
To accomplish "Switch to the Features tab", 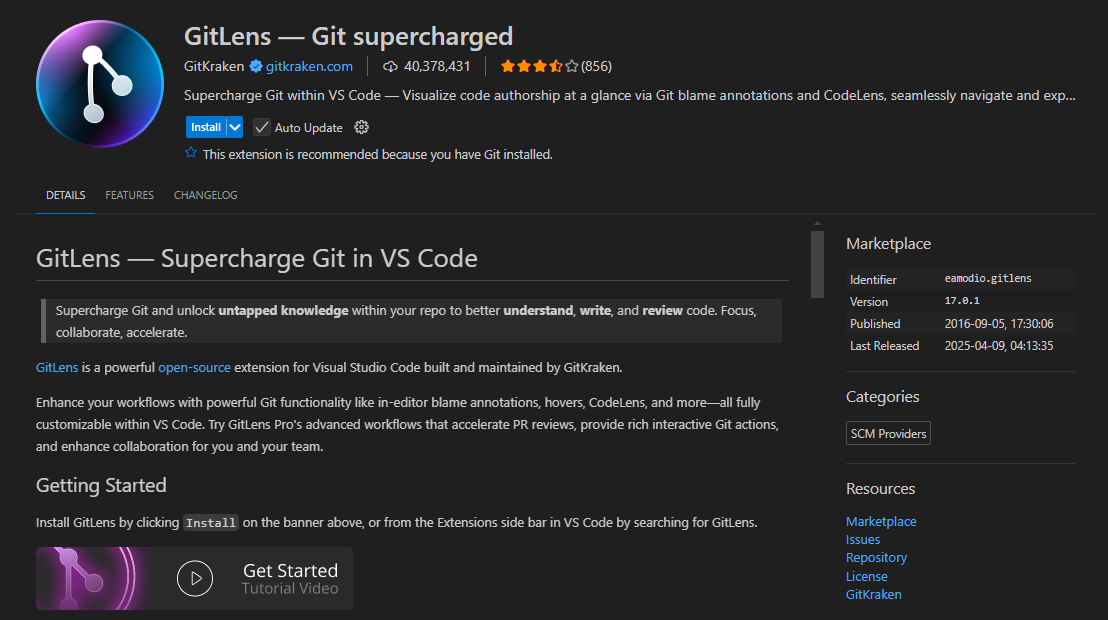I will coord(129,195).
